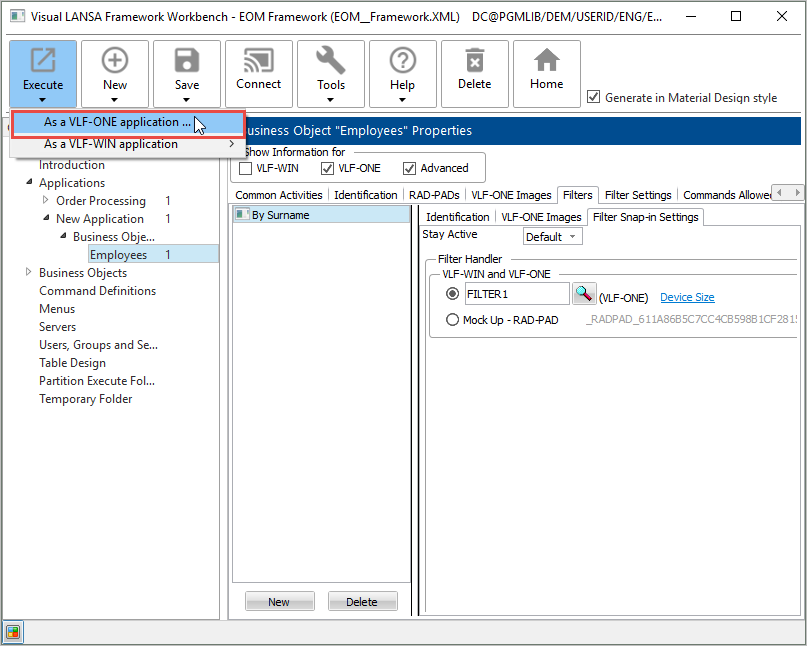This screenshot has height=646, width=807.
Task: Select the Mock Up - RAD-PAD radio button
Action: tap(452, 320)
